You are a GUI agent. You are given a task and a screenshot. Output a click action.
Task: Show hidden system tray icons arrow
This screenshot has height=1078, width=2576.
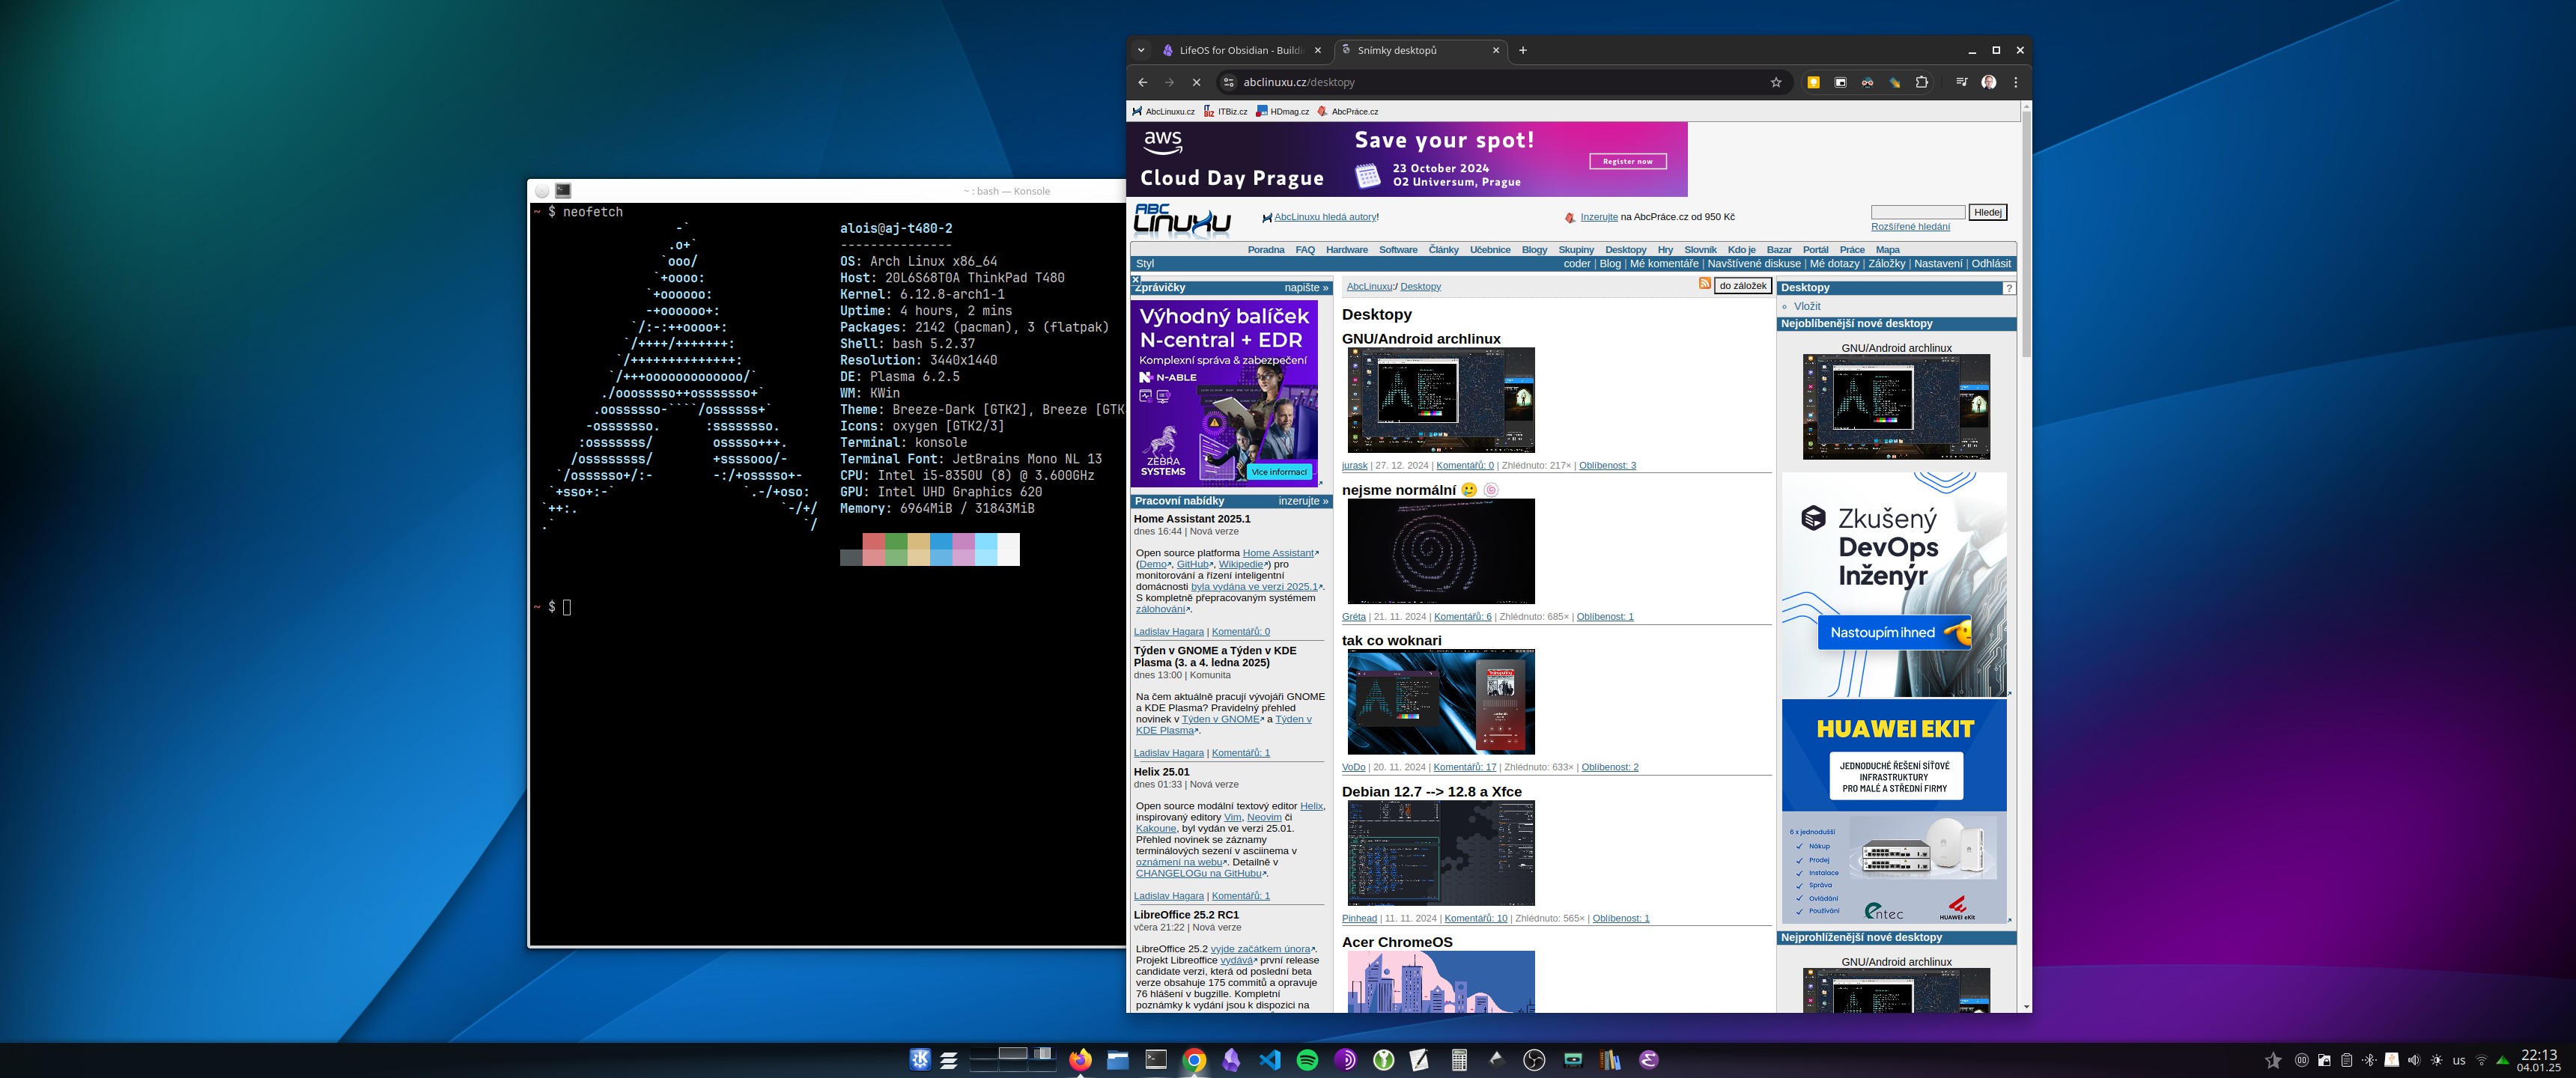click(x=2503, y=1060)
